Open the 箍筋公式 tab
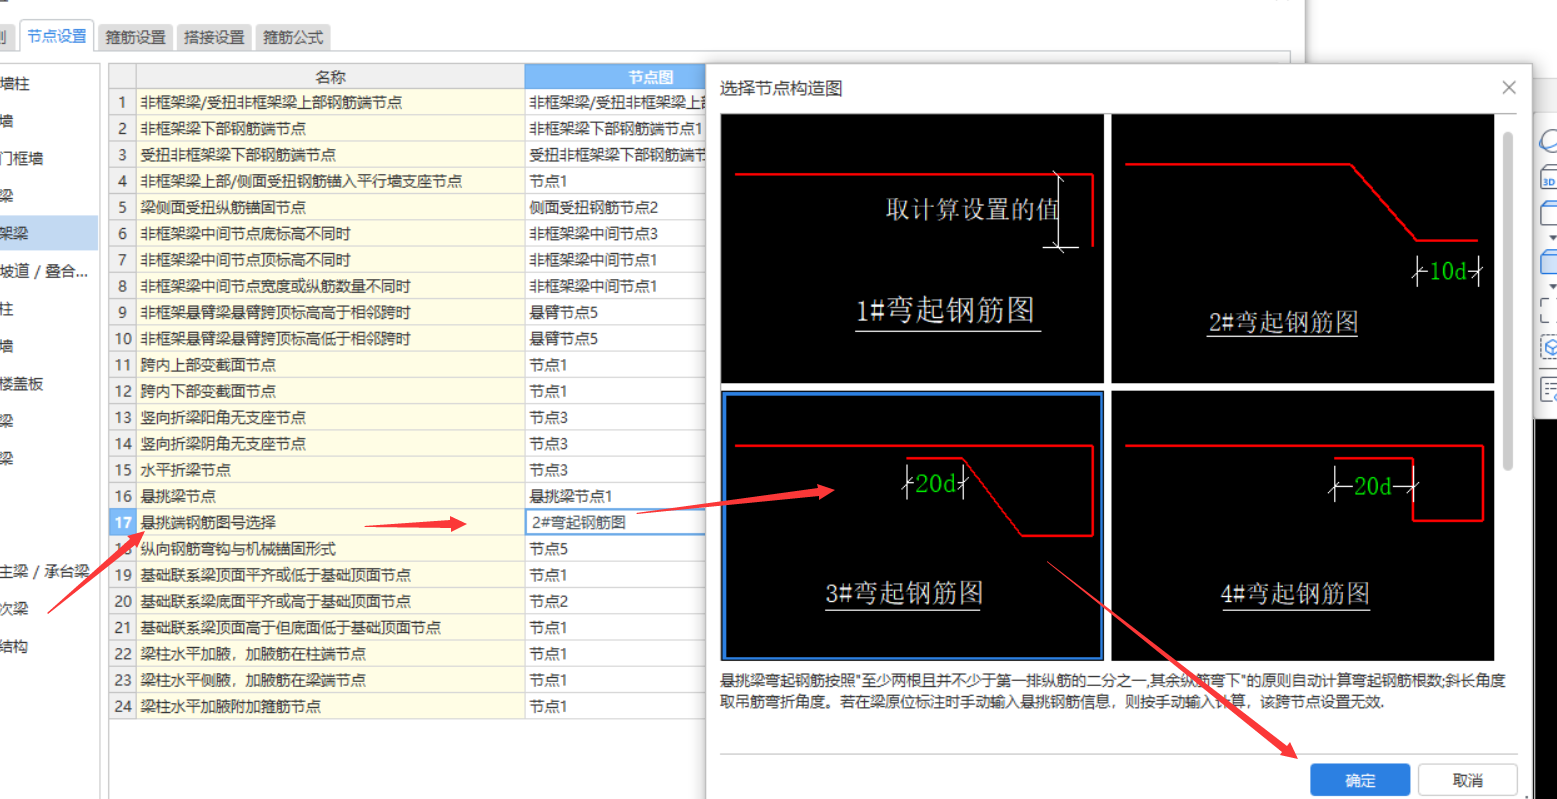This screenshot has width=1557, height=799. (x=292, y=37)
